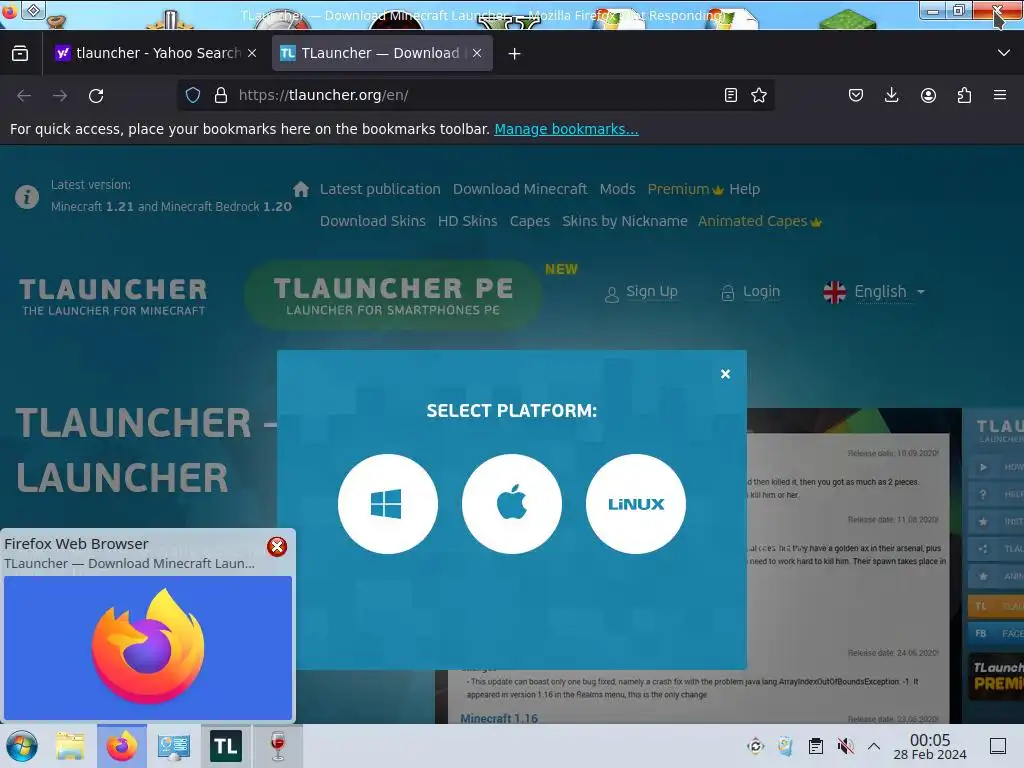Go back to previous page
The image size is (1024, 768).
[x=24, y=95]
